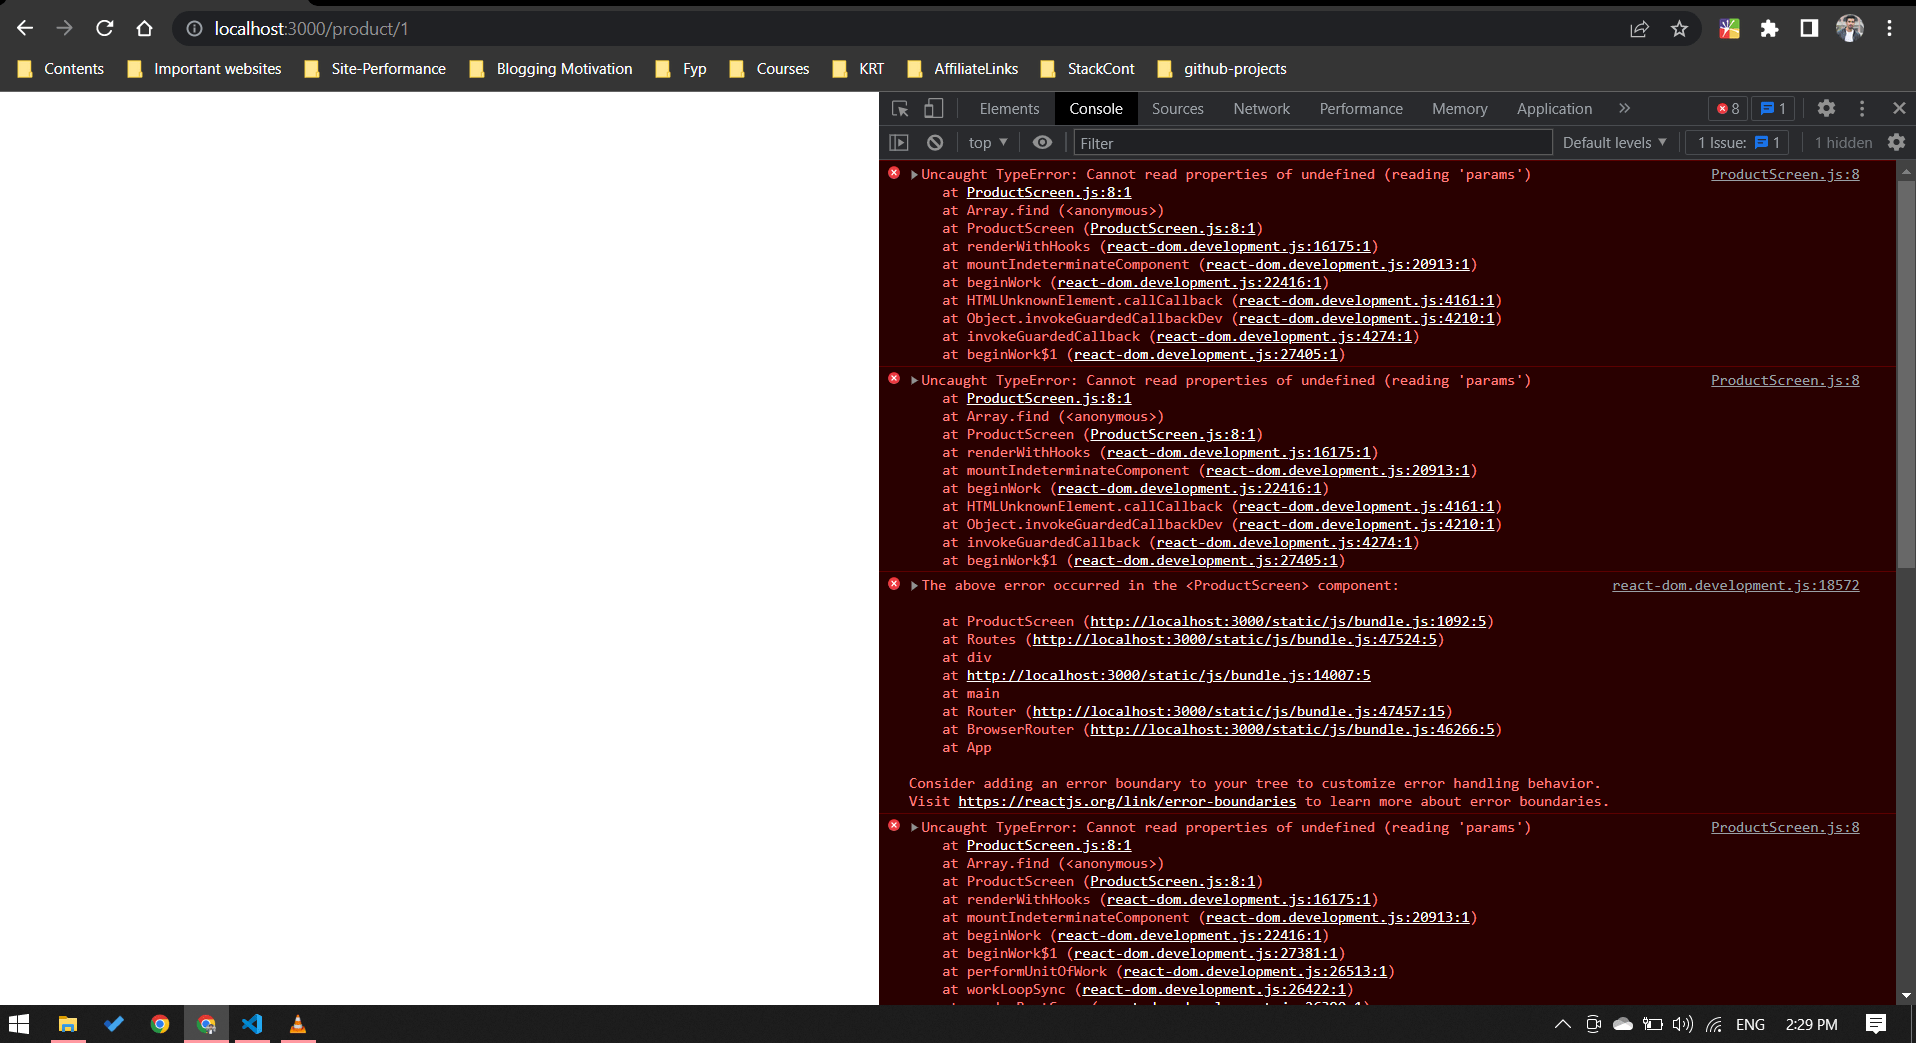Viewport: 1916px width, 1043px height.
Task: Click the 1 message issues badge
Action: coord(1773,108)
